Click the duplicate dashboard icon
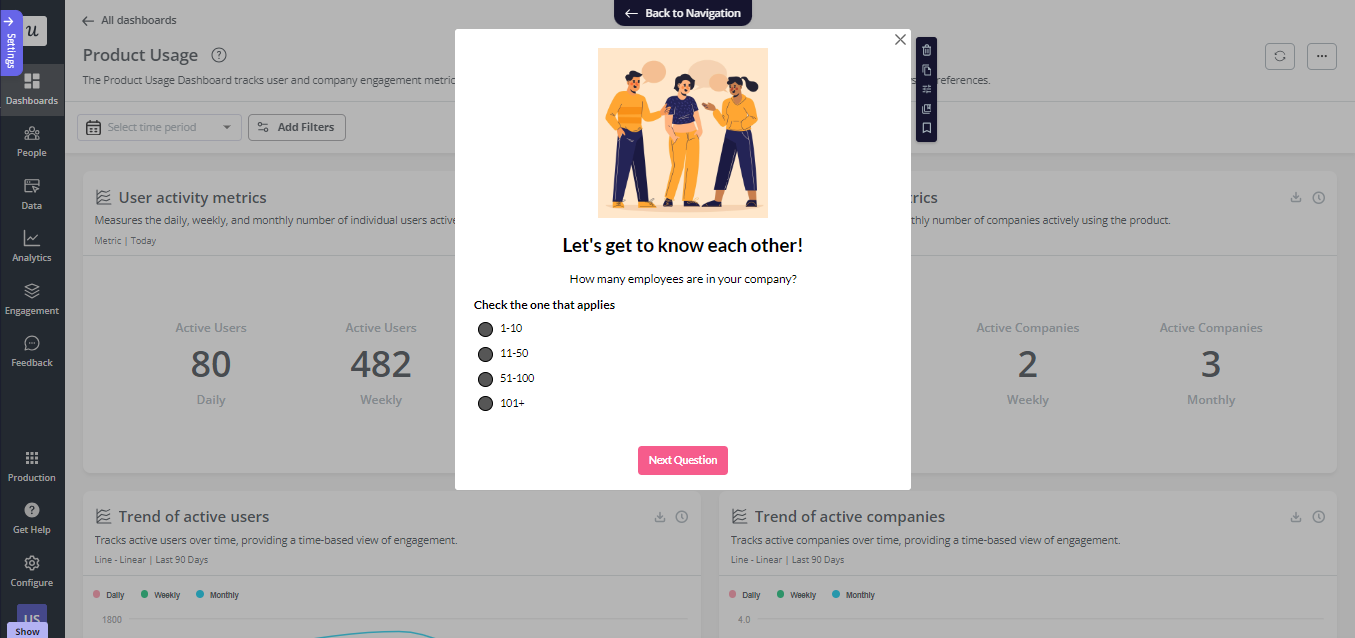This screenshot has height=638, width=1355. [x=926, y=70]
